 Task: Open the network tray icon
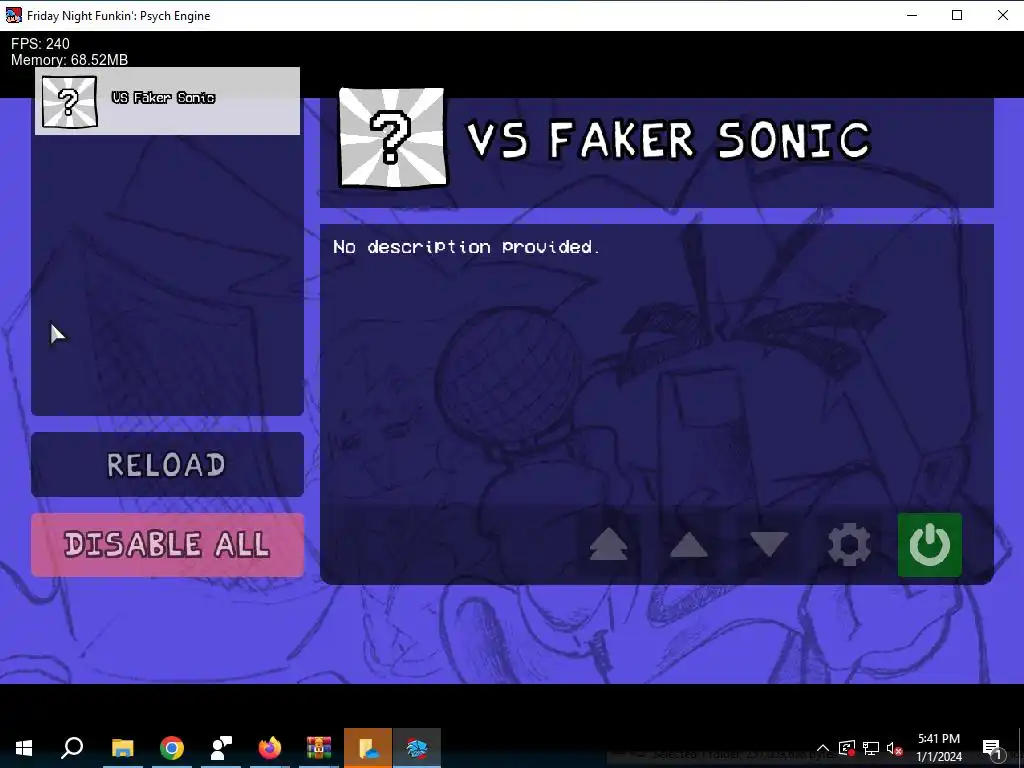pyautogui.click(x=871, y=748)
